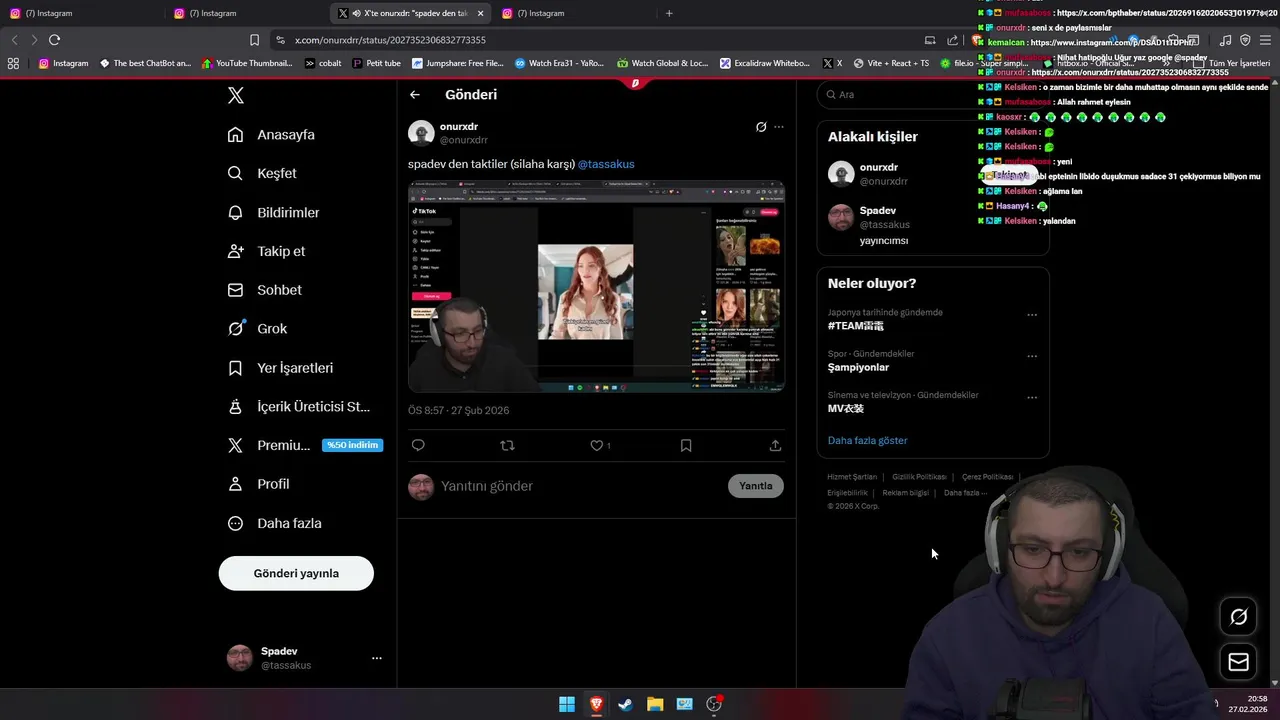Click the browser back arrow
The image size is (1280, 720).
(x=14, y=40)
